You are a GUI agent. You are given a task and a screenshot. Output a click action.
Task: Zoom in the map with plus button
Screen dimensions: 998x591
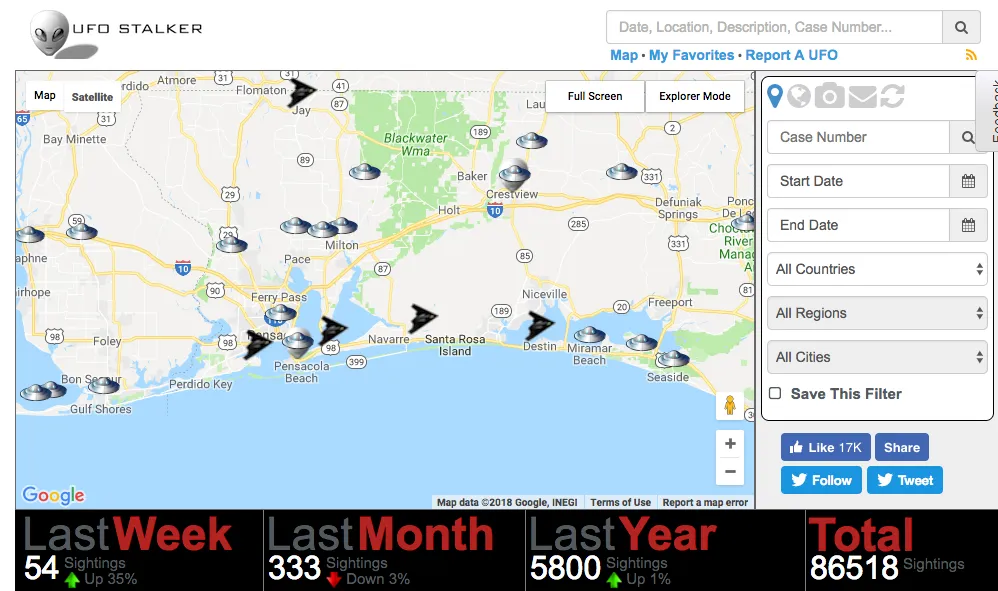click(730, 444)
